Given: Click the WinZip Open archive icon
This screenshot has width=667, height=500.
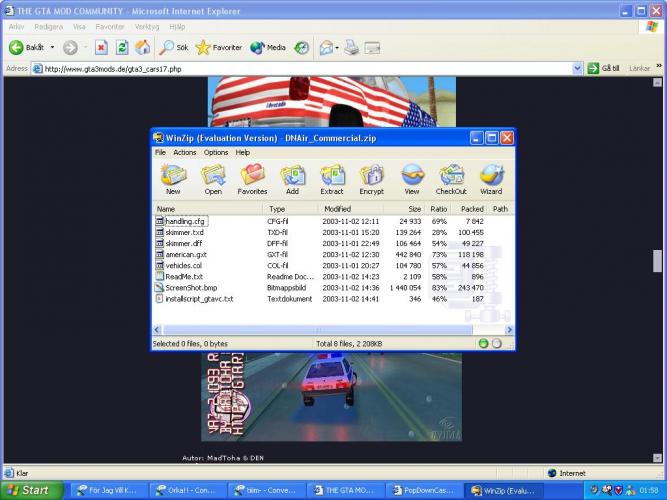Looking at the screenshot, I should click(213, 178).
